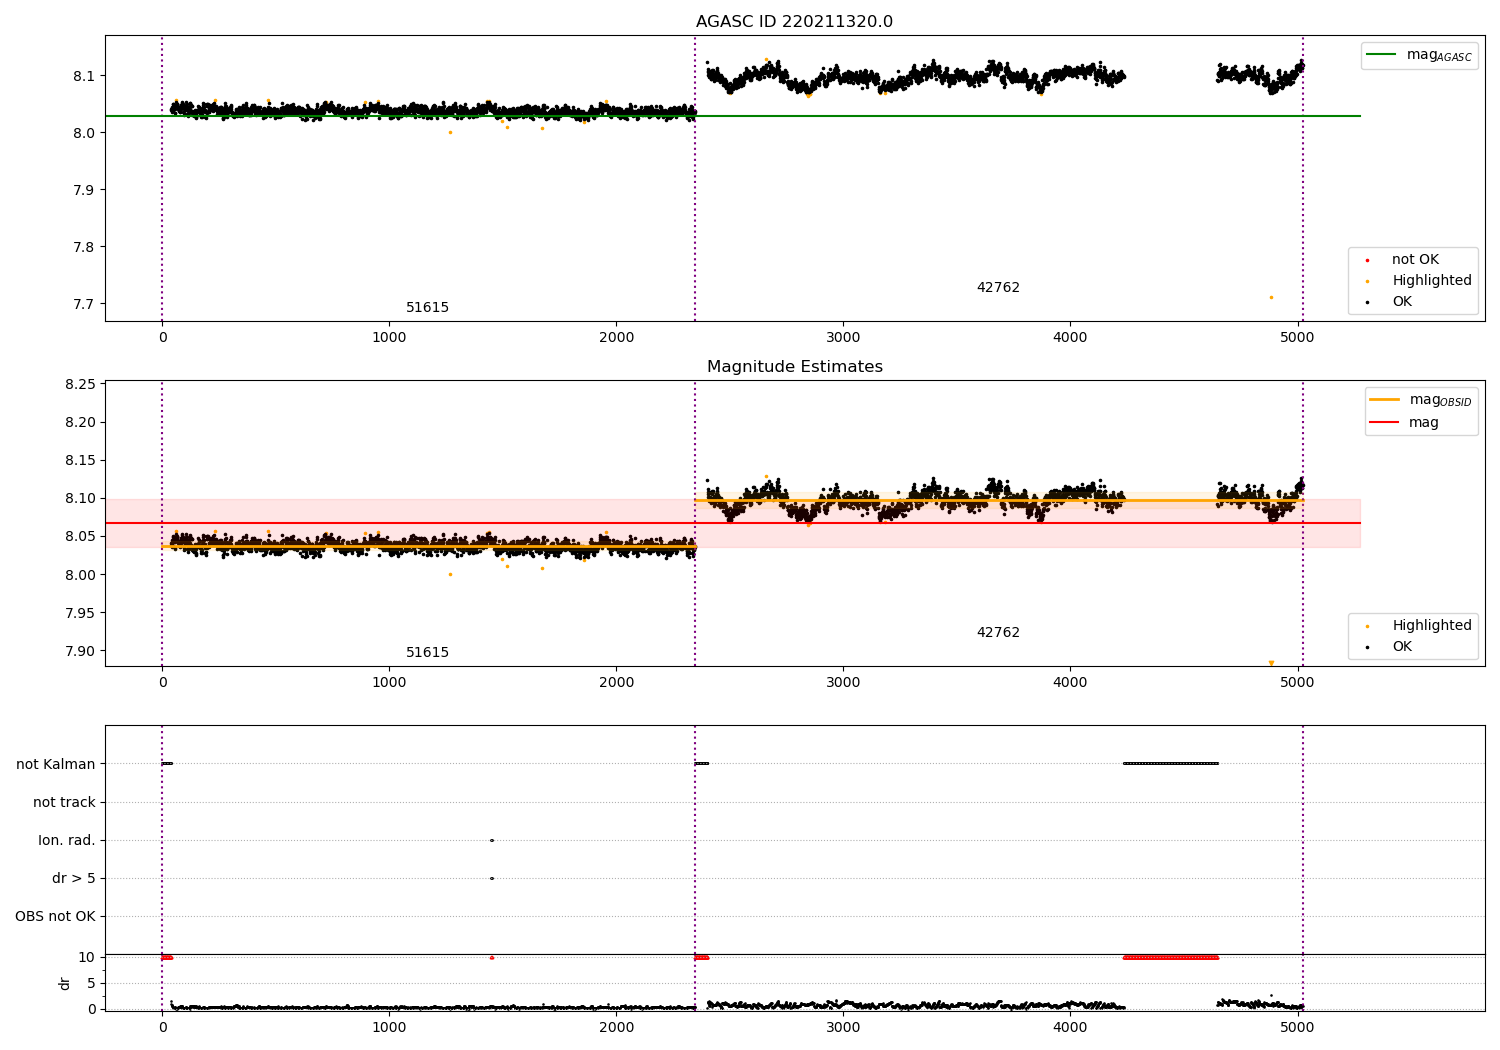Select the mag AGASC legend entry in top plot

[1419, 55]
